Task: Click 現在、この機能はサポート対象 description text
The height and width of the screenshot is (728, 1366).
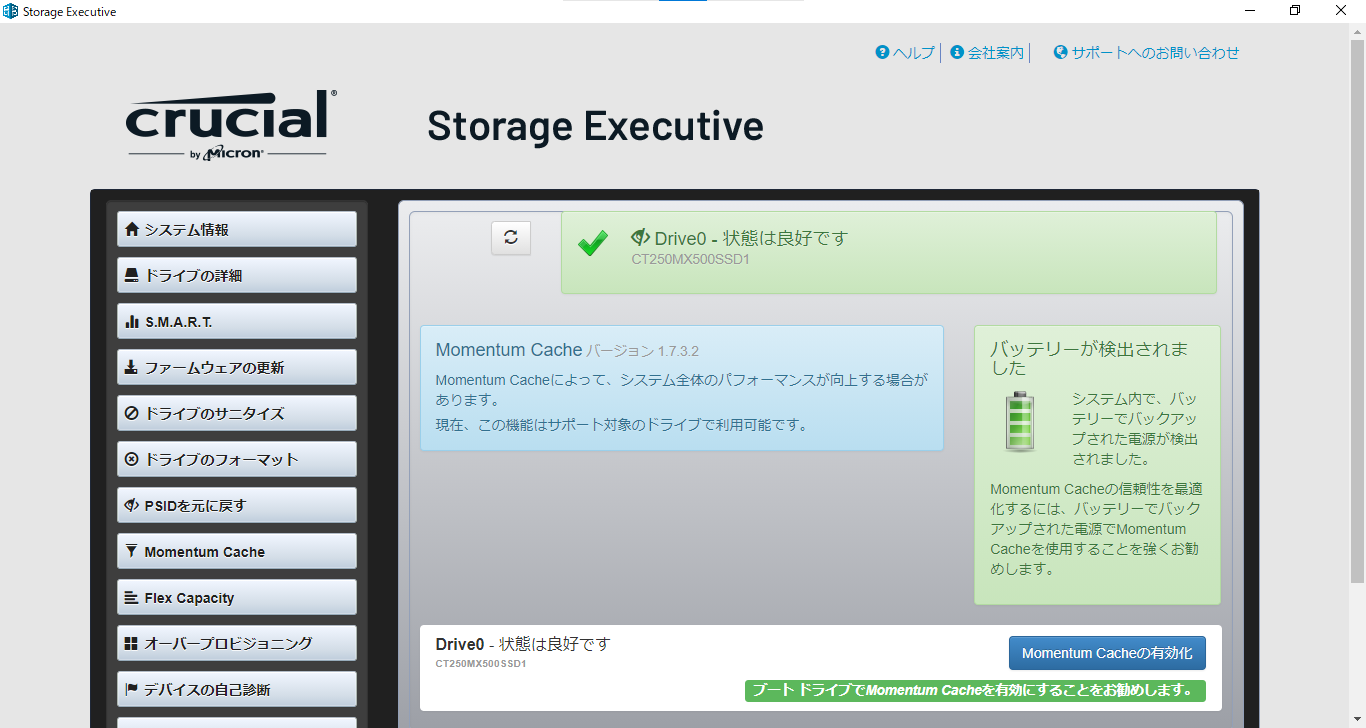Action: 621,425
